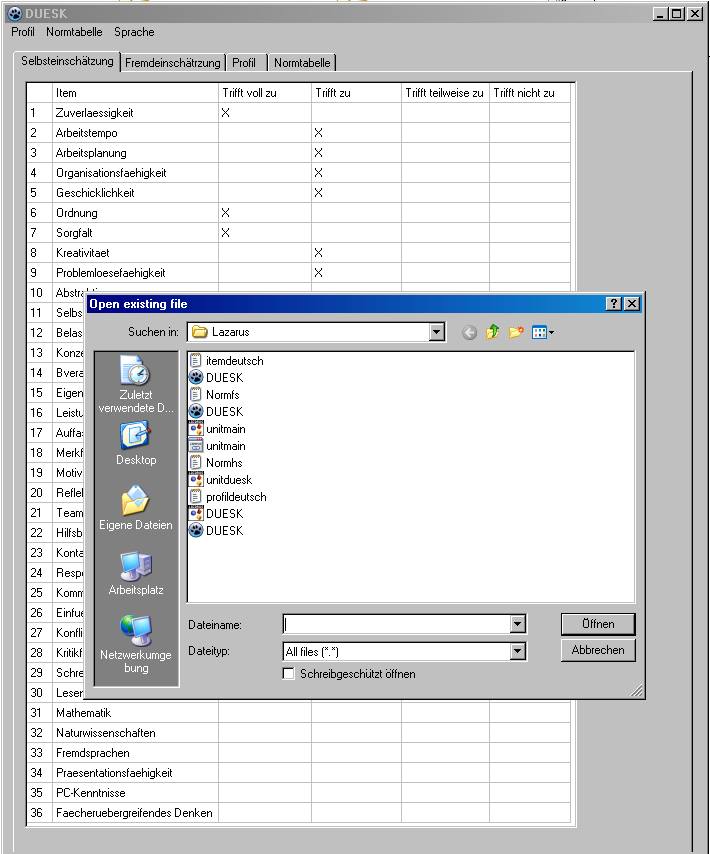Click the Item column header
The height and width of the screenshot is (854, 710).
(x=135, y=93)
